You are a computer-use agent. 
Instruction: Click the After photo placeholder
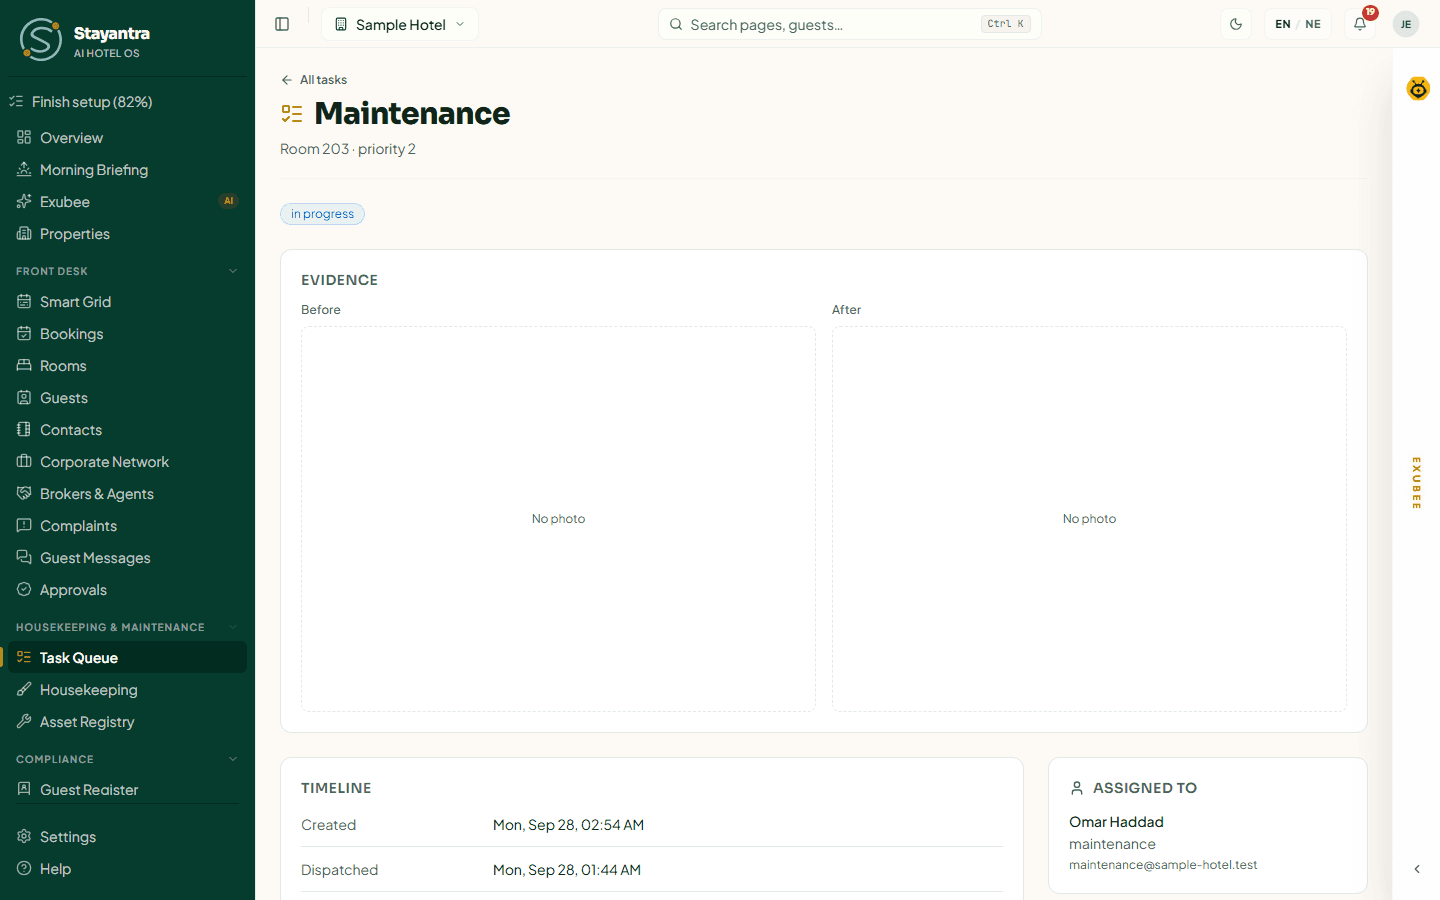pyautogui.click(x=1089, y=519)
